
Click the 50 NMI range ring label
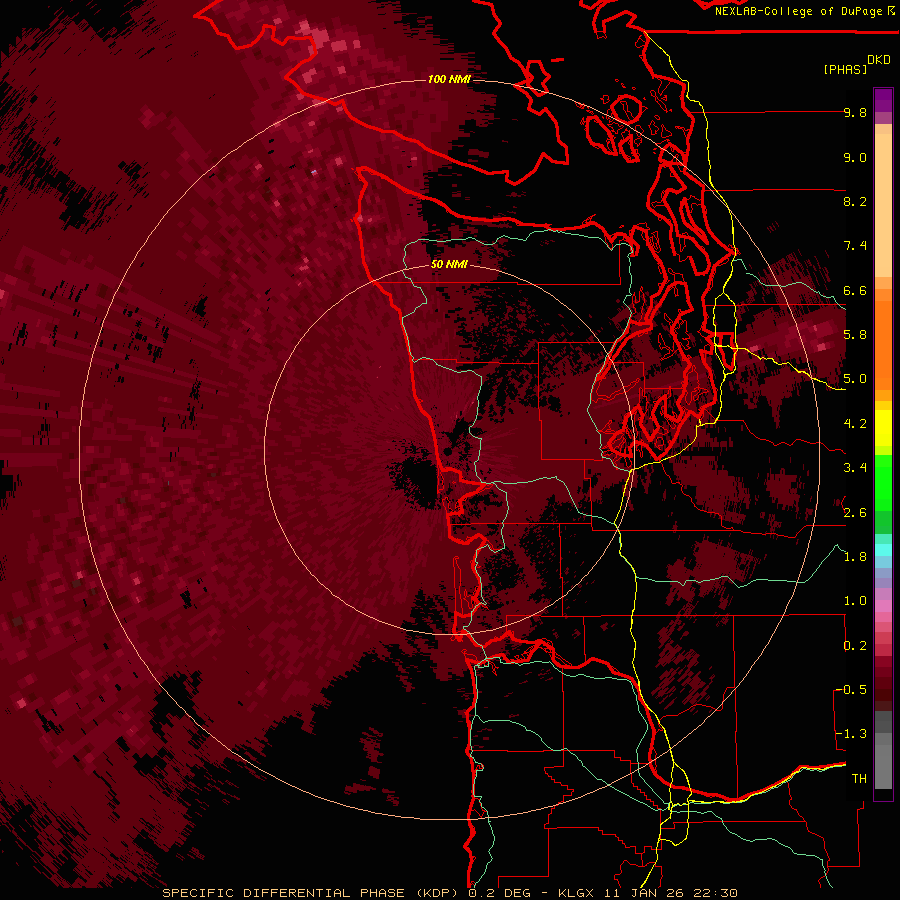(x=449, y=264)
